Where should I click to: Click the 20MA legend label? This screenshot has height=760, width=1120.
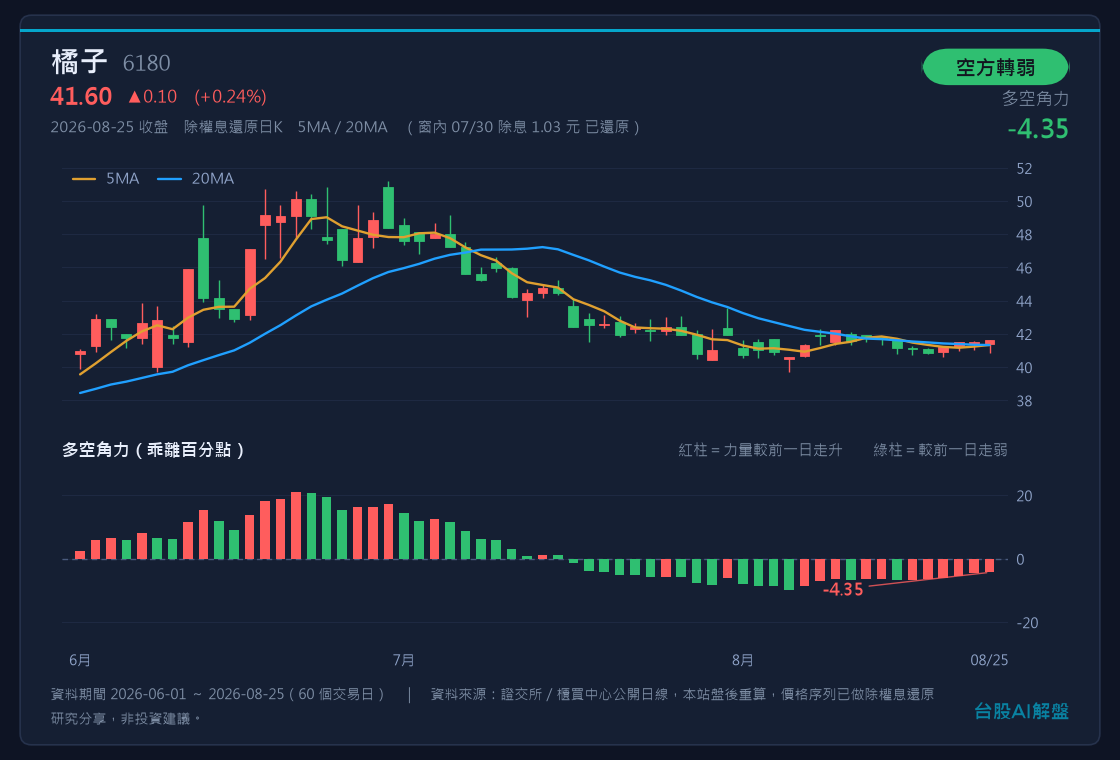(213, 179)
